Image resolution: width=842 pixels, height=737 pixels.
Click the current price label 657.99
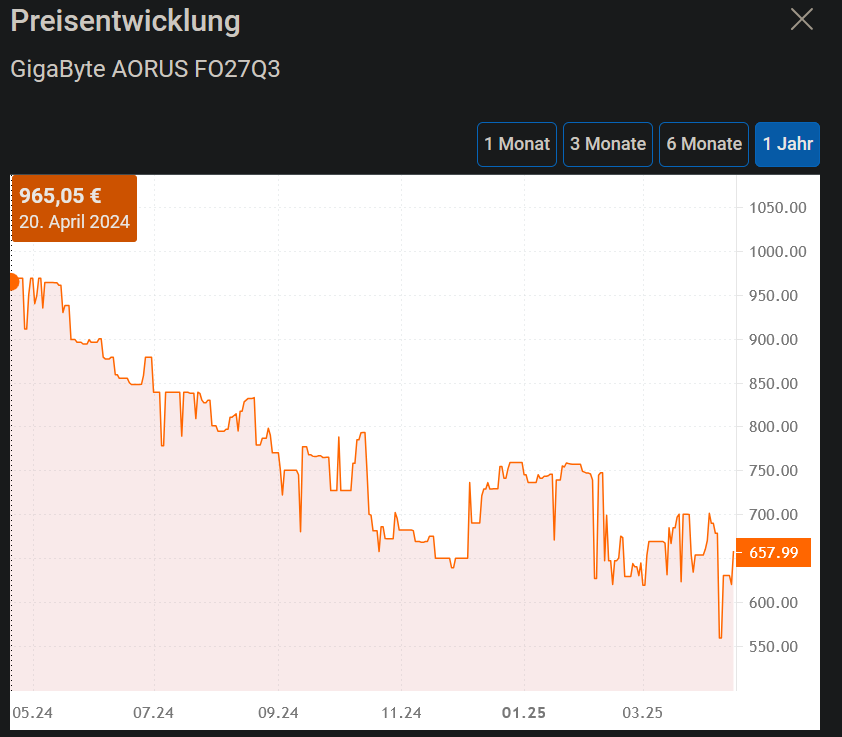pos(771,552)
